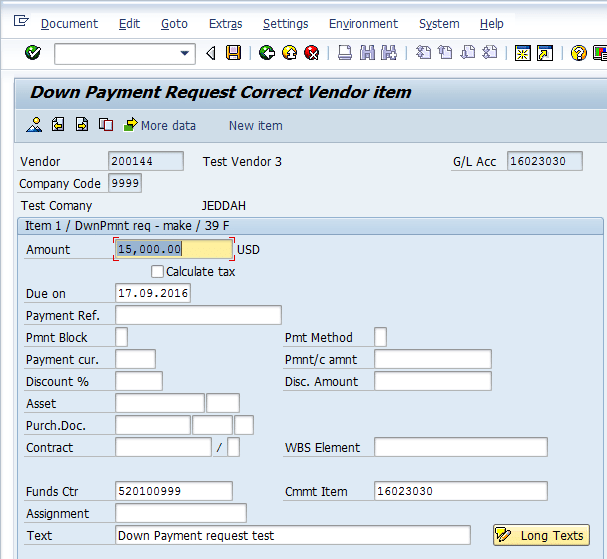The width and height of the screenshot is (607, 559).
Task: Click the Find binoculars icon
Action: coord(367,53)
